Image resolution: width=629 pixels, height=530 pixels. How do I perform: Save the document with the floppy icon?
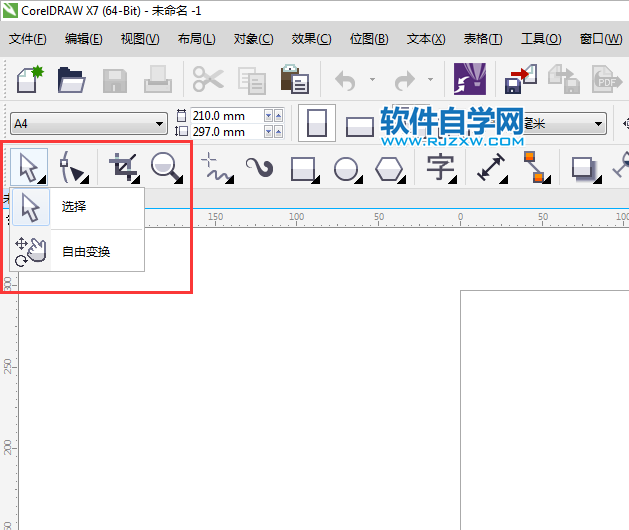pos(115,81)
